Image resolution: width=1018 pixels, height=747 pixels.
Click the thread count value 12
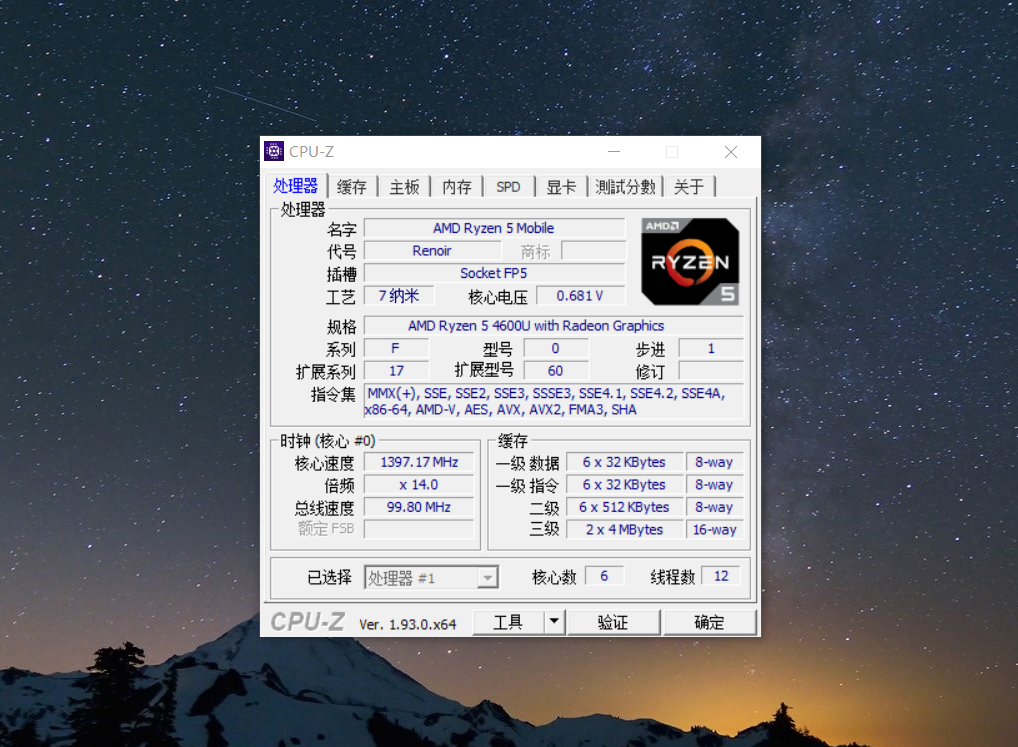(721, 576)
